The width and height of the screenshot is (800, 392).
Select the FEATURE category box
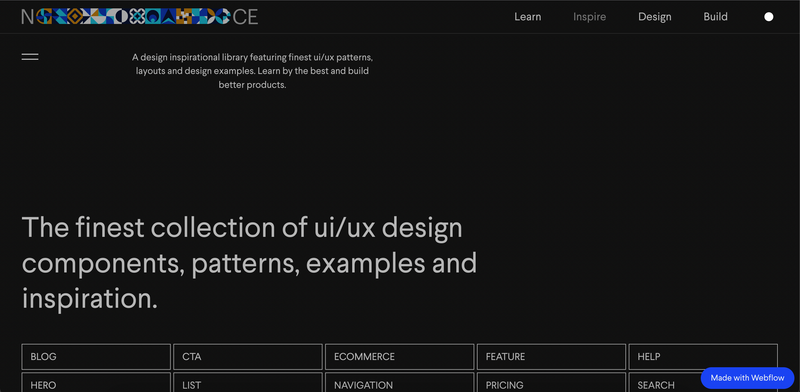click(x=552, y=357)
